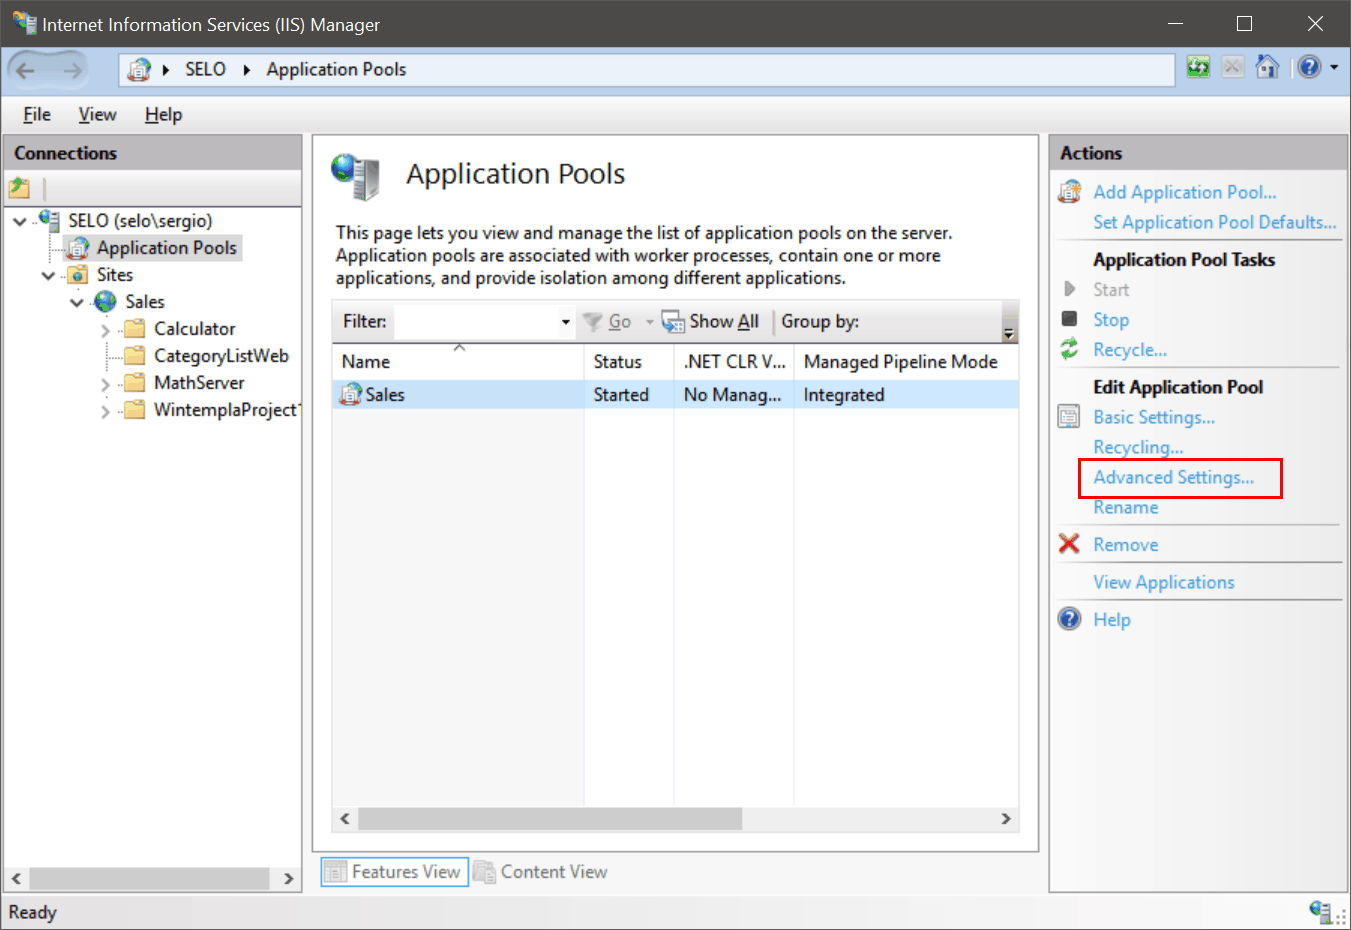
Task: Click SELO in the breadcrumb path
Action: [205, 69]
